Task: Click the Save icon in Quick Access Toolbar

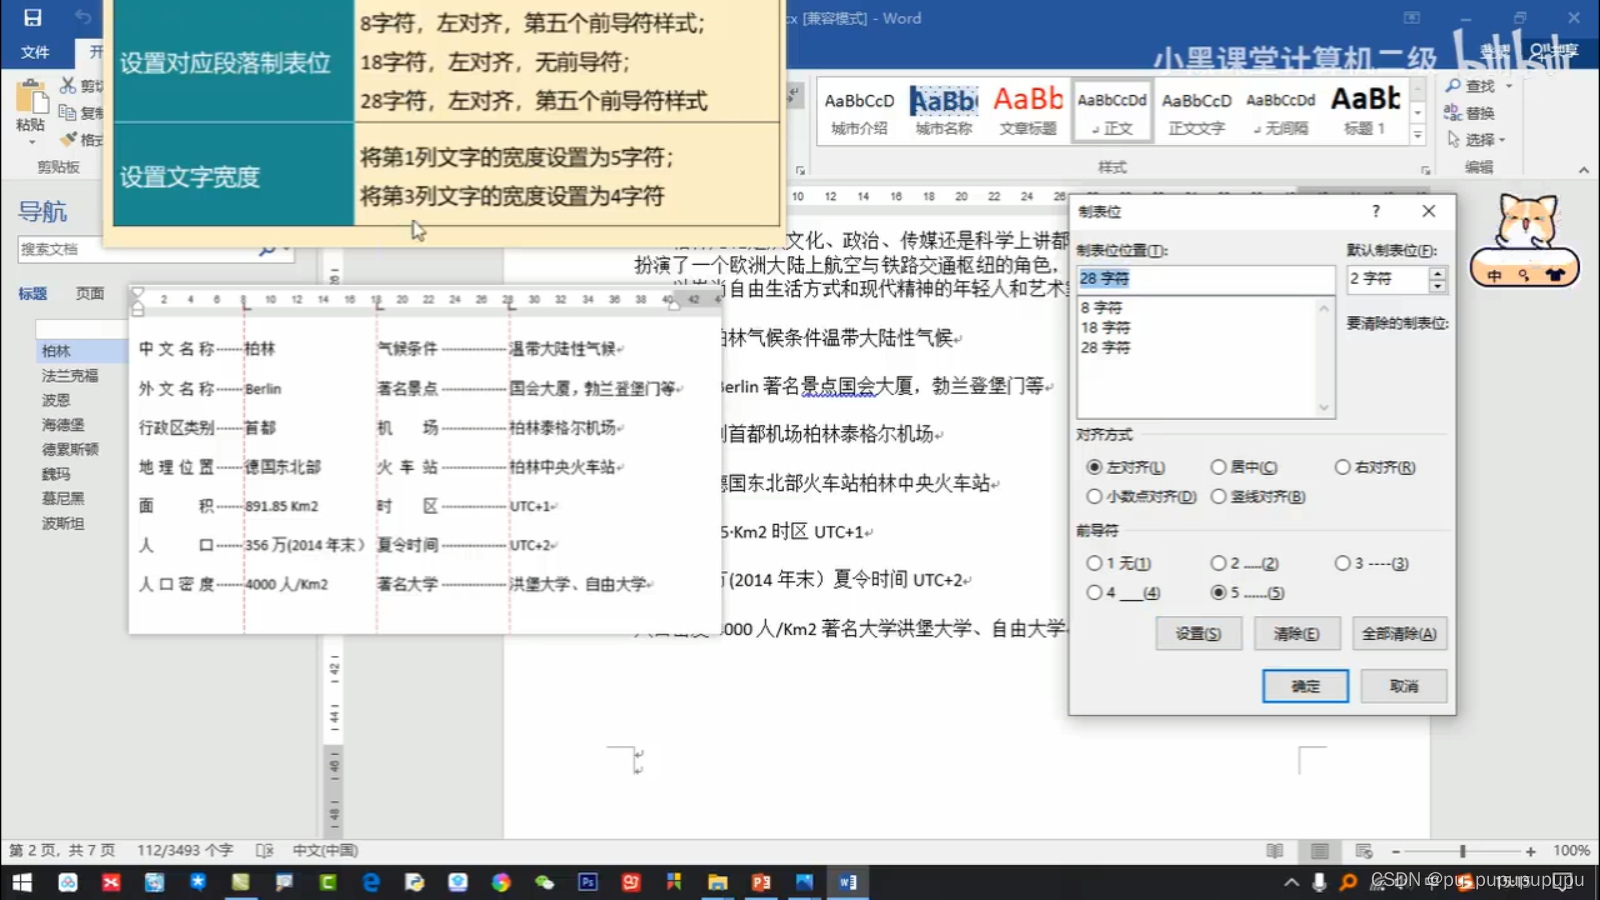Action: coord(33,17)
